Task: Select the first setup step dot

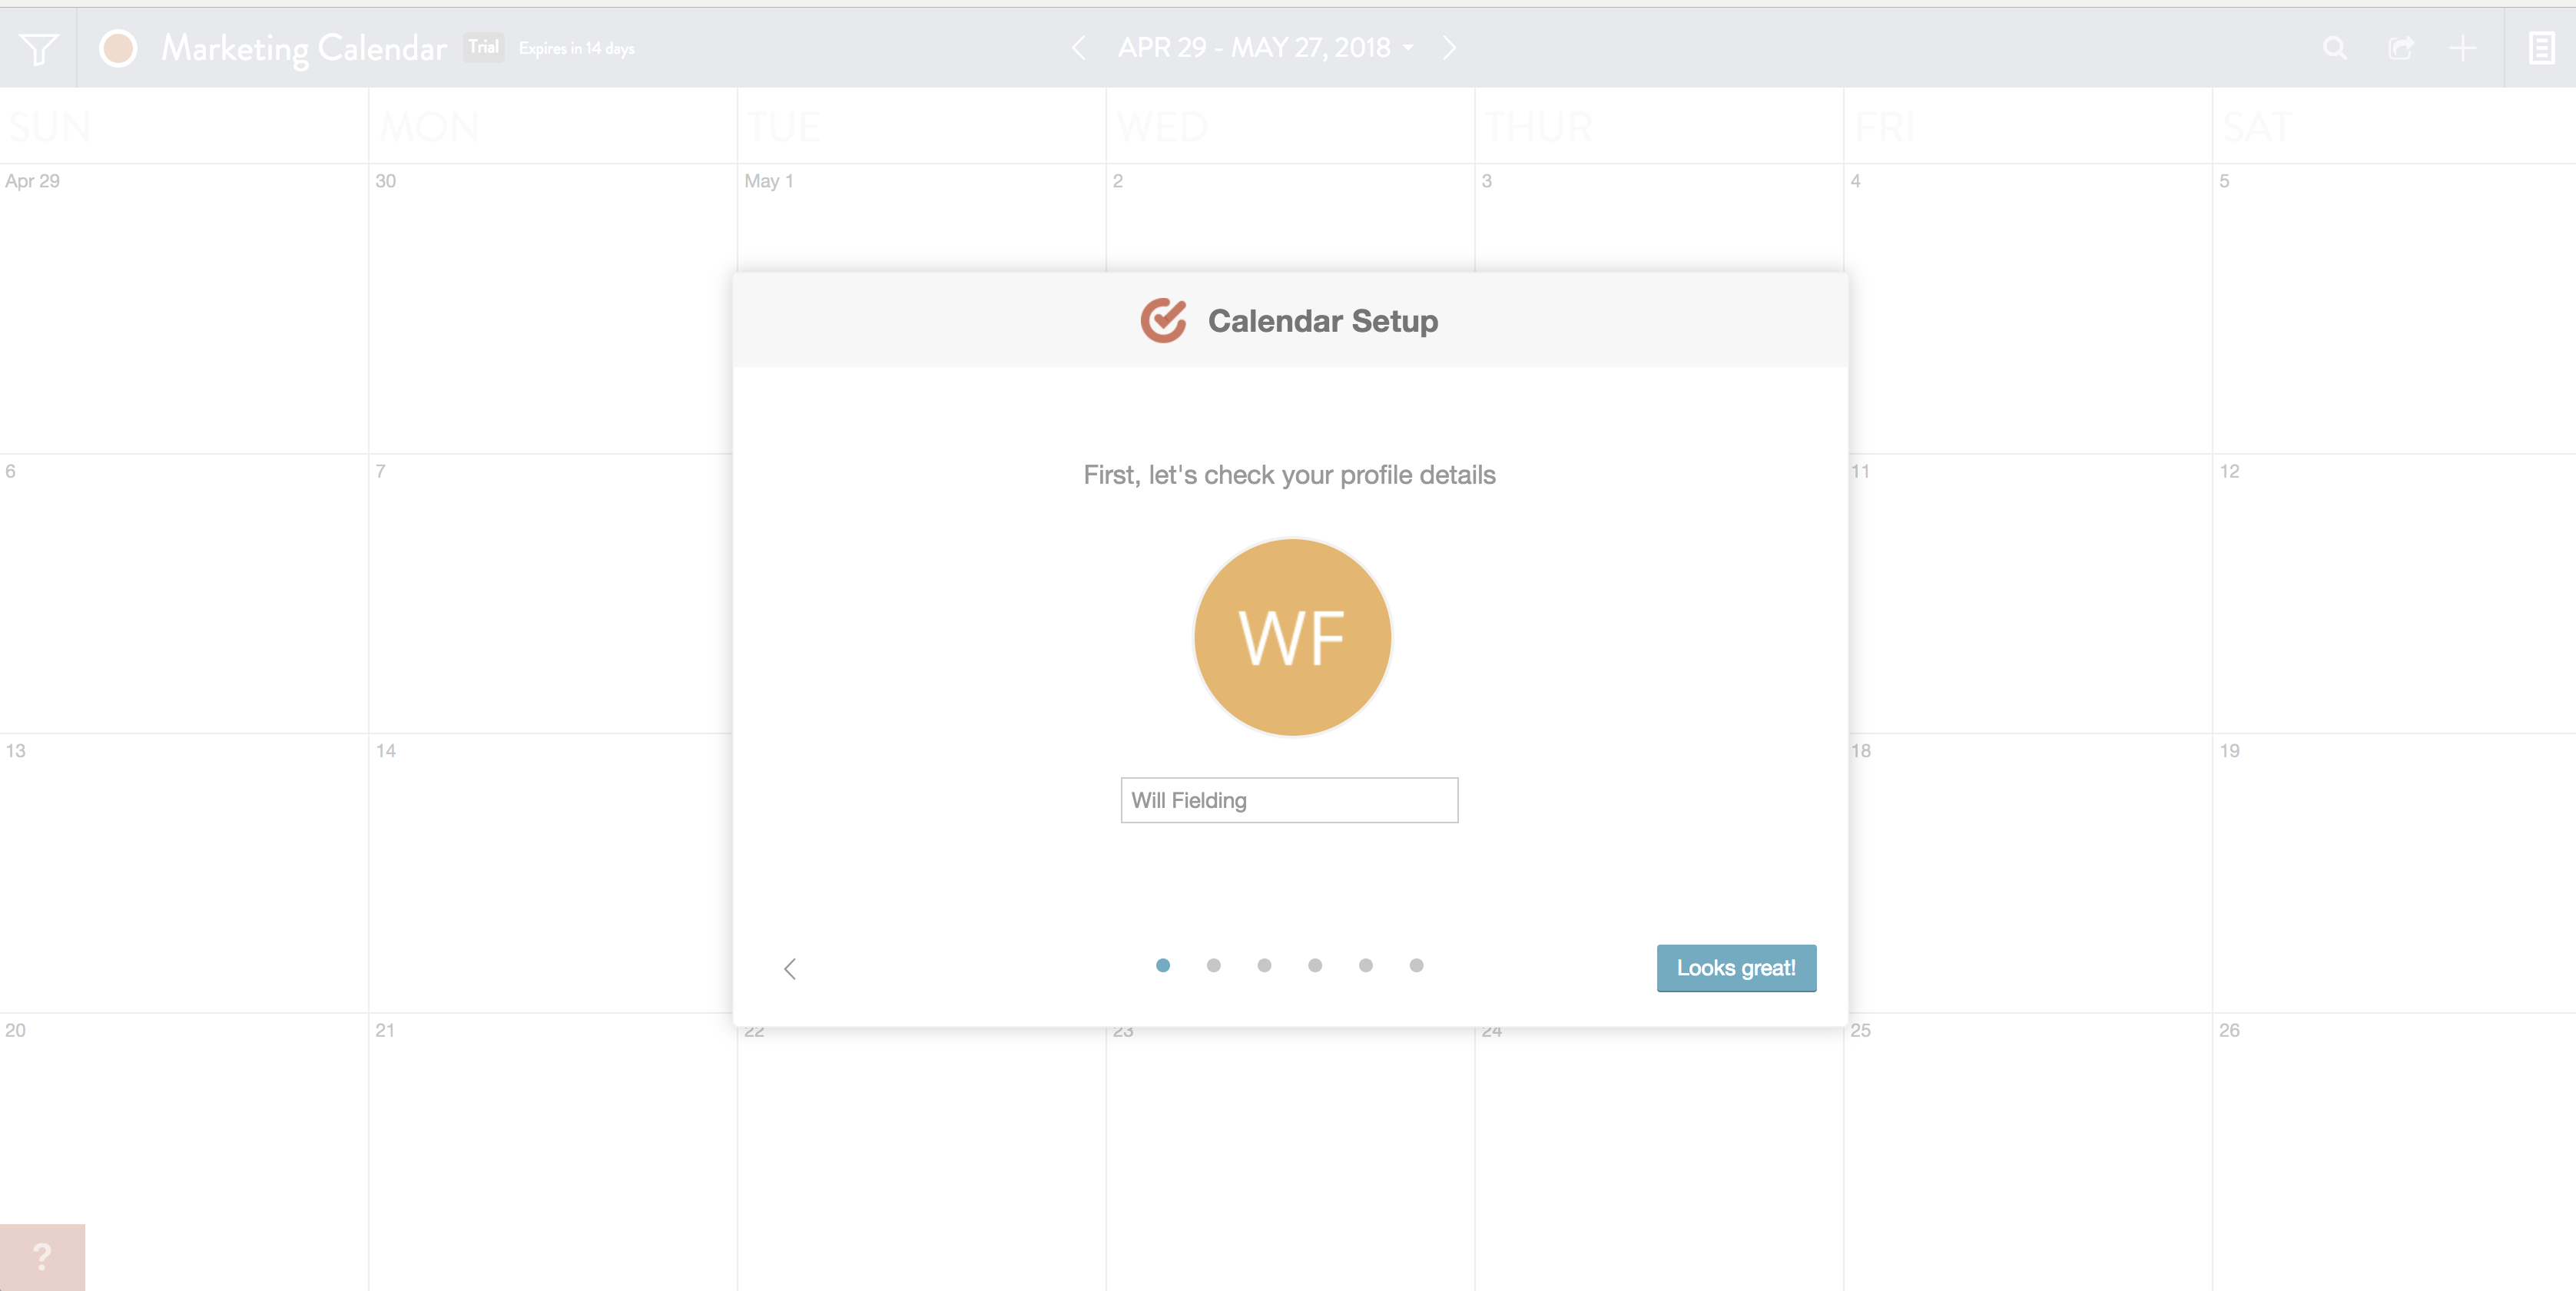Action: tap(1162, 965)
